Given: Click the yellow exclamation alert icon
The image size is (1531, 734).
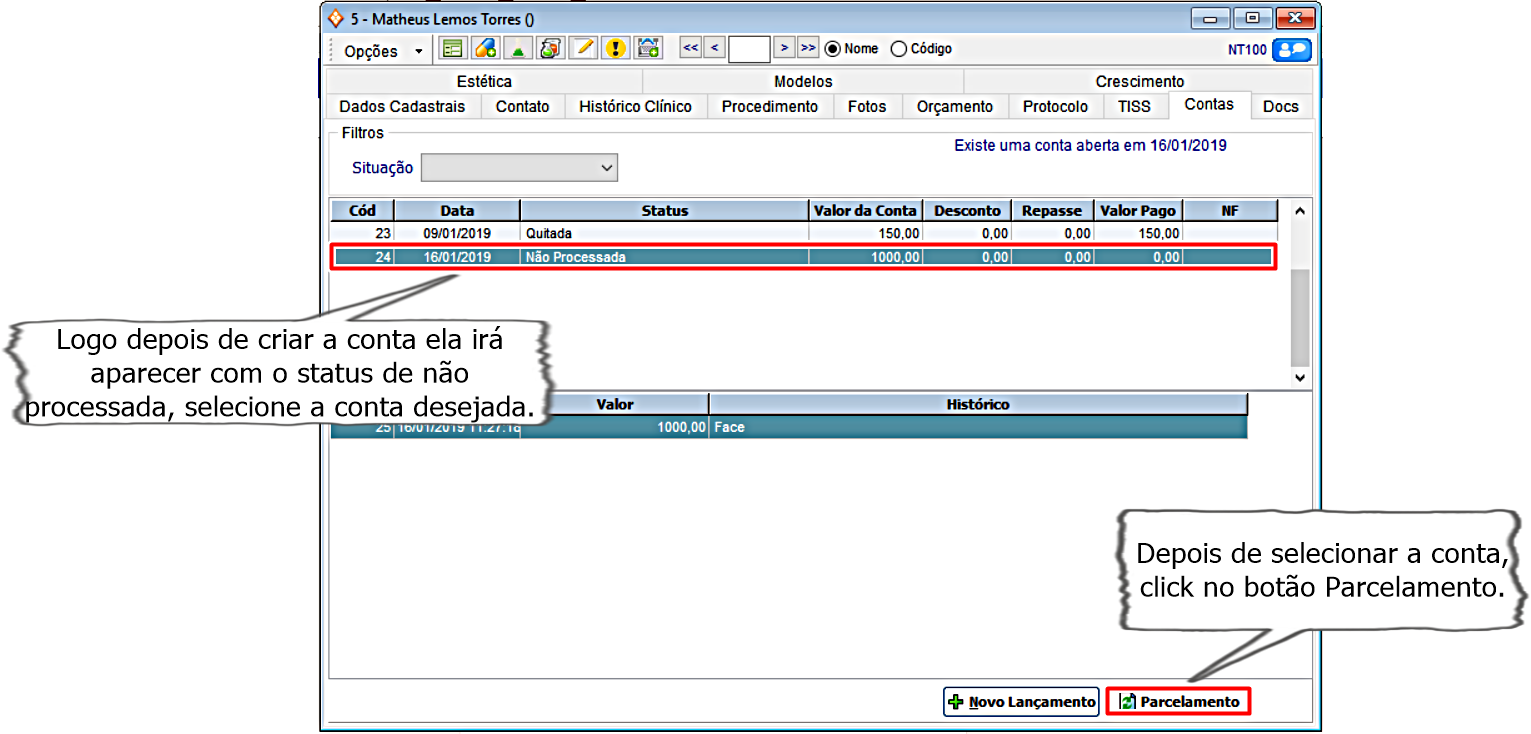Looking at the screenshot, I should pos(615,48).
